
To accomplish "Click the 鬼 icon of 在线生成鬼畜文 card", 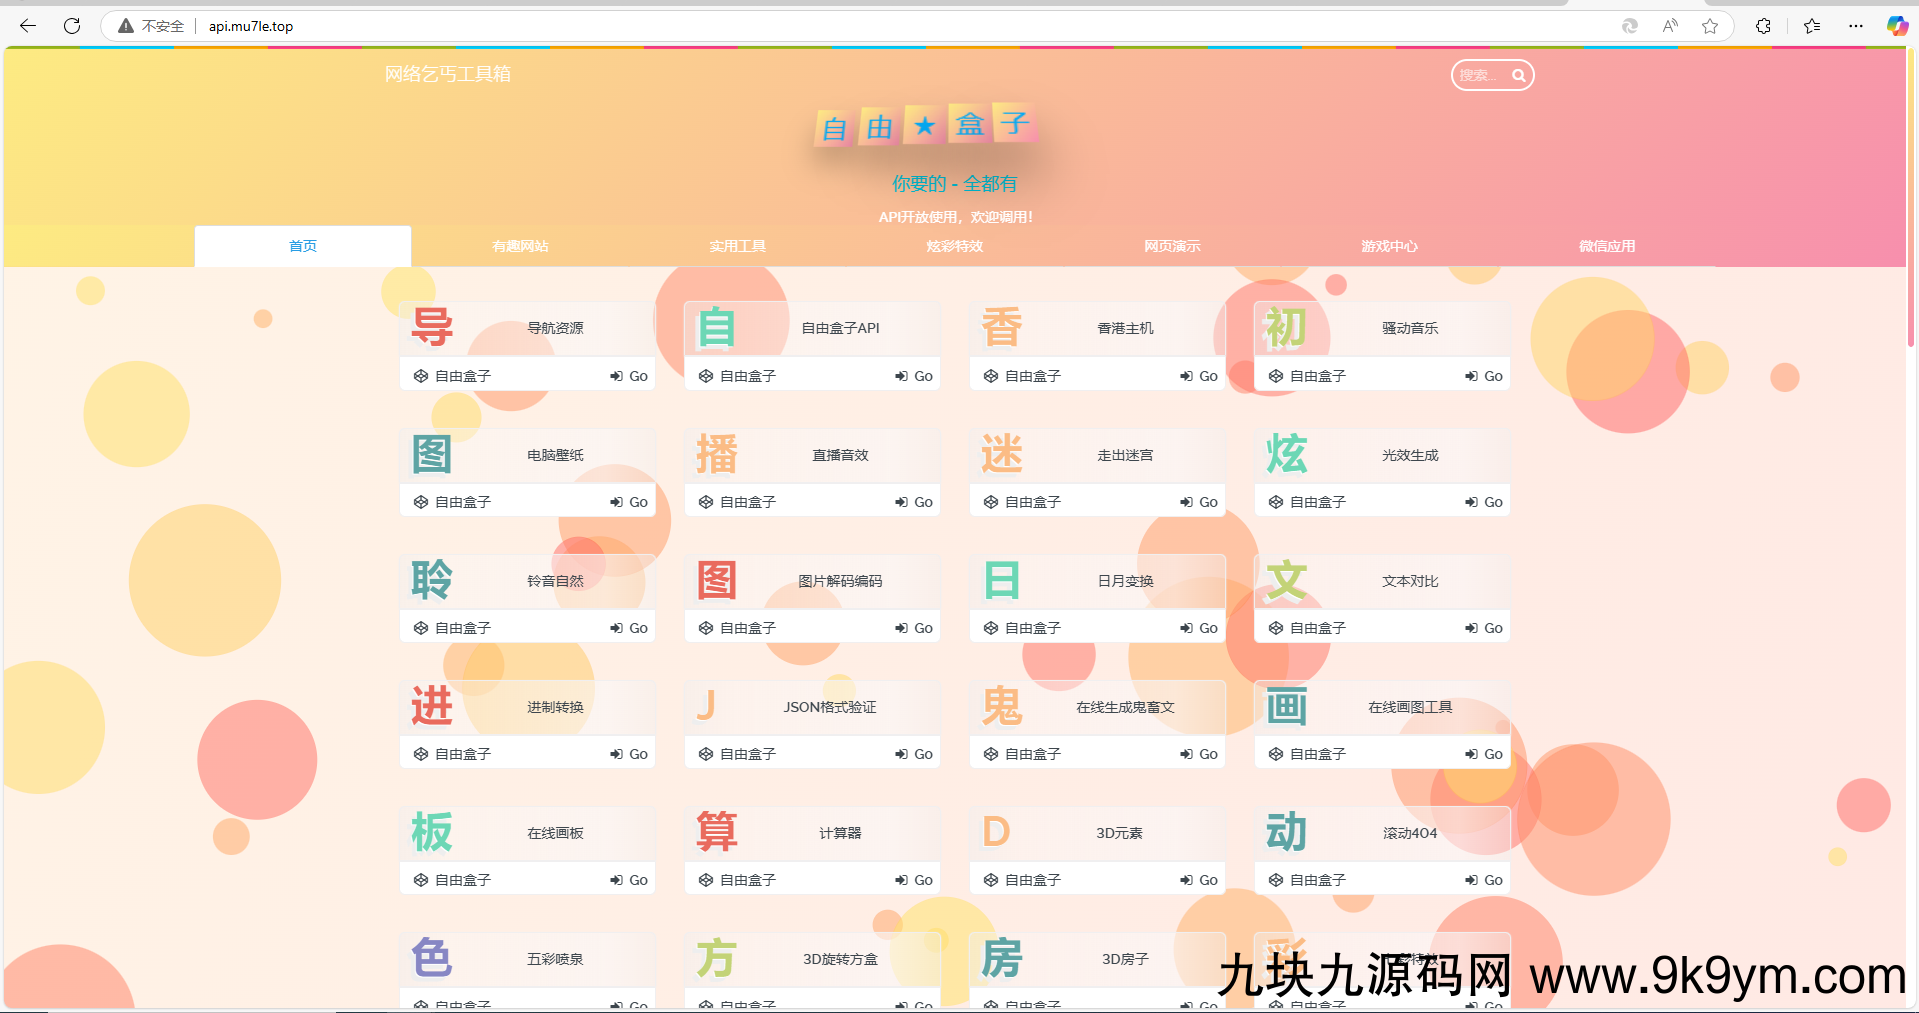I will (1002, 706).
